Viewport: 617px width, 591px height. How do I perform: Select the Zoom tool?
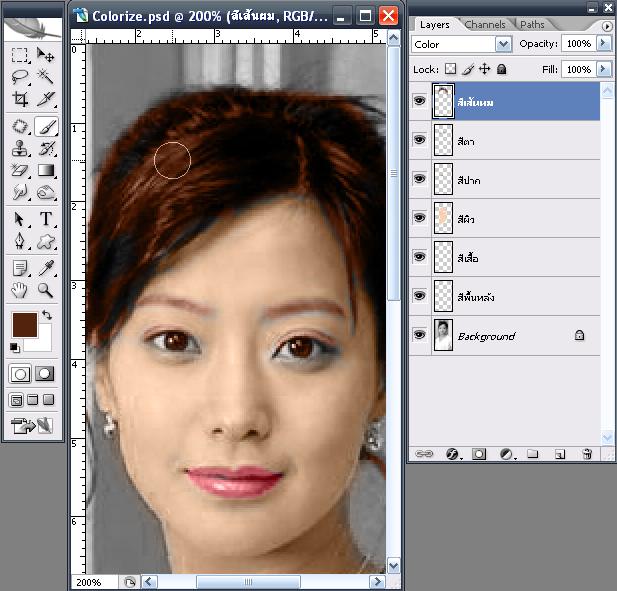pyautogui.click(x=46, y=290)
